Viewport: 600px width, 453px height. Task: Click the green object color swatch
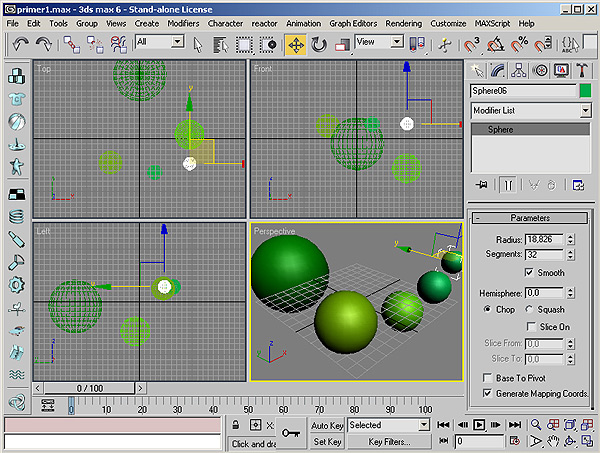pyautogui.click(x=585, y=91)
